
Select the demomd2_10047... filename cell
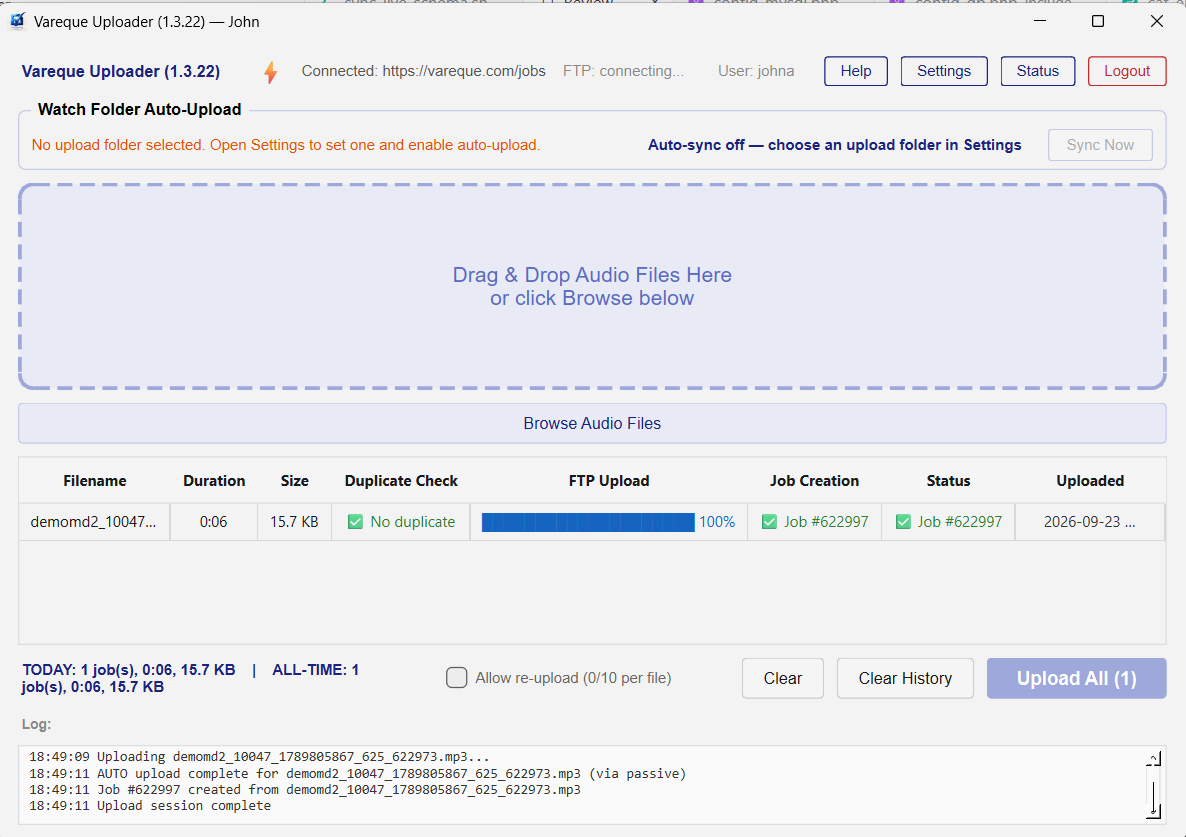pyautogui.click(x=95, y=522)
